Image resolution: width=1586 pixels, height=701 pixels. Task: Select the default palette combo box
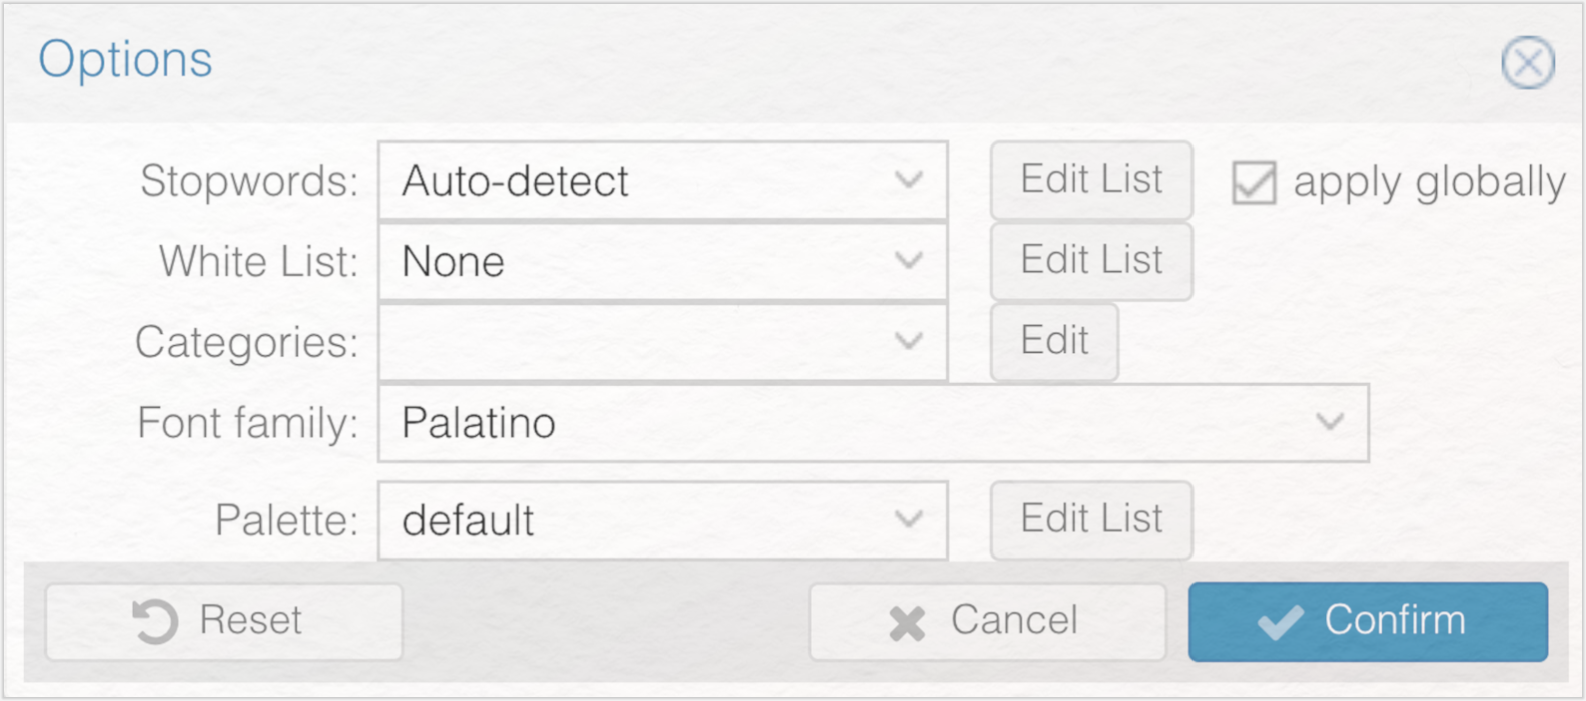point(662,520)
